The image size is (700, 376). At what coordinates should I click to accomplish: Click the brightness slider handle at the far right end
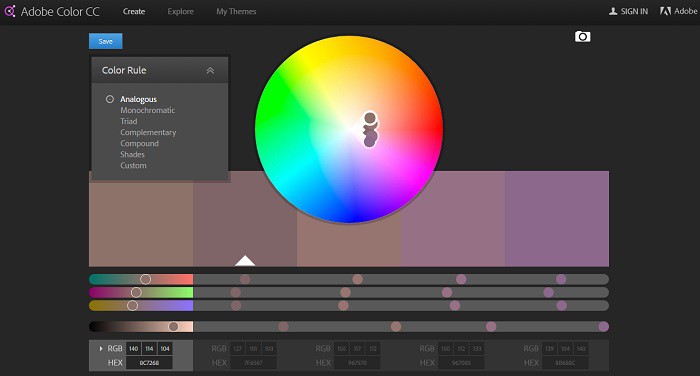point(604,326)
